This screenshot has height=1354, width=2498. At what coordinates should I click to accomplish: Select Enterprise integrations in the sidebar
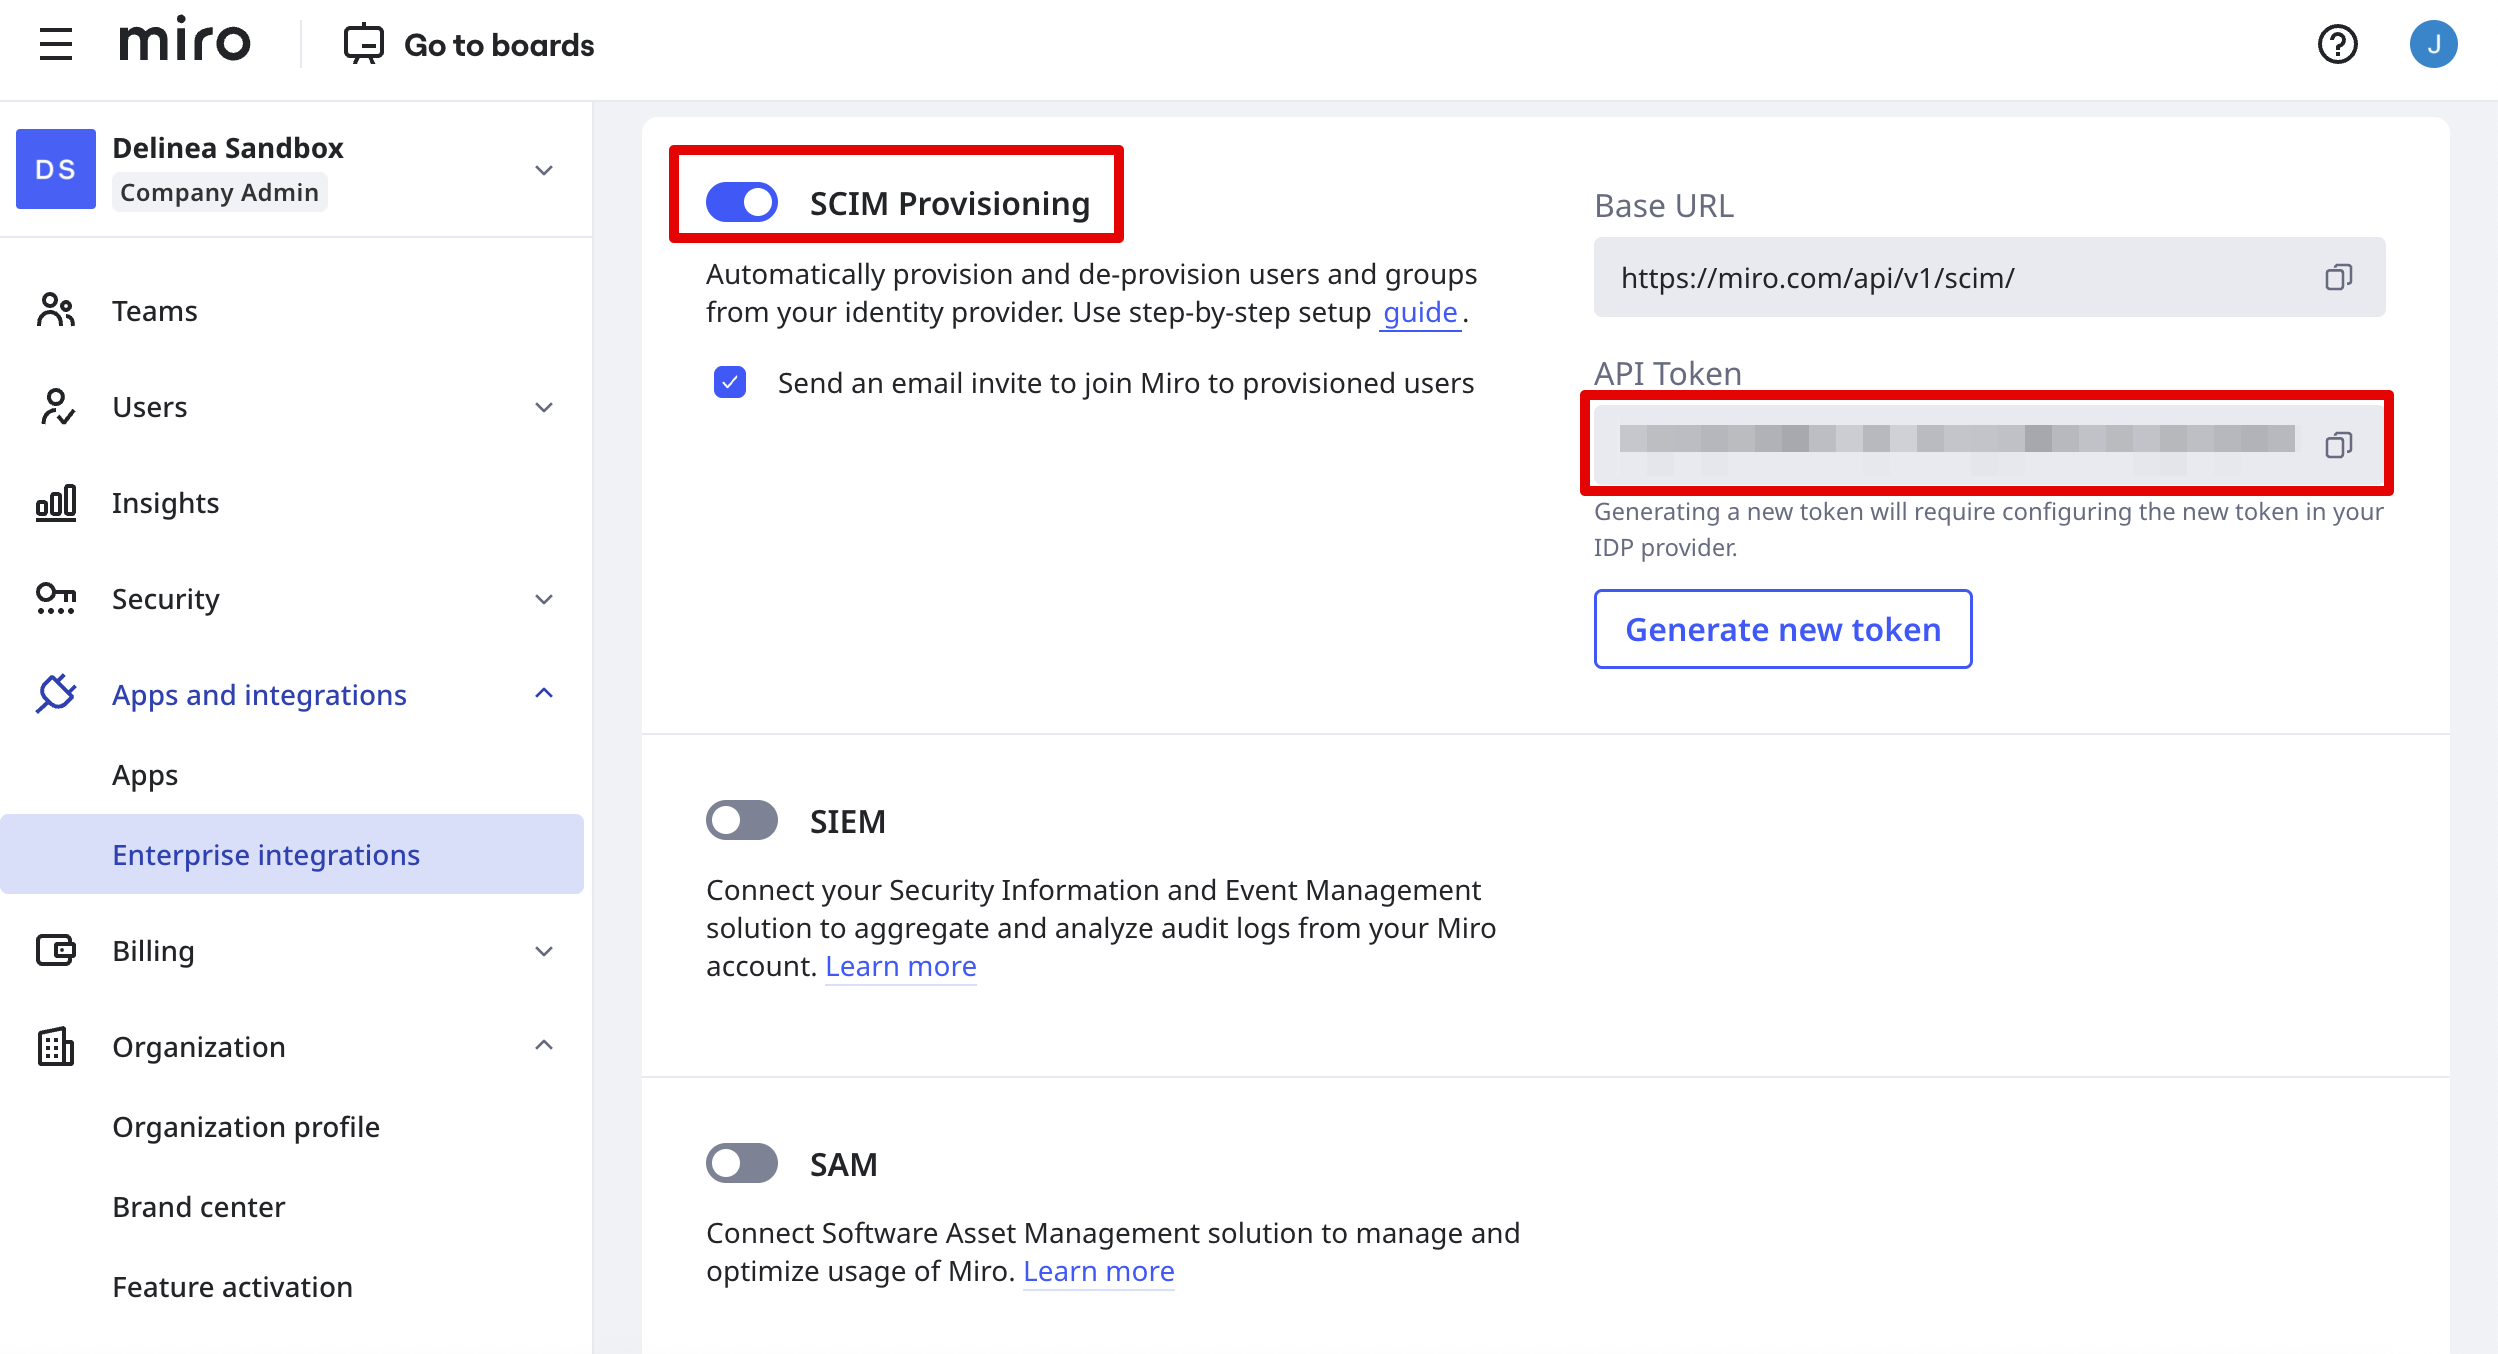point(266,855)
